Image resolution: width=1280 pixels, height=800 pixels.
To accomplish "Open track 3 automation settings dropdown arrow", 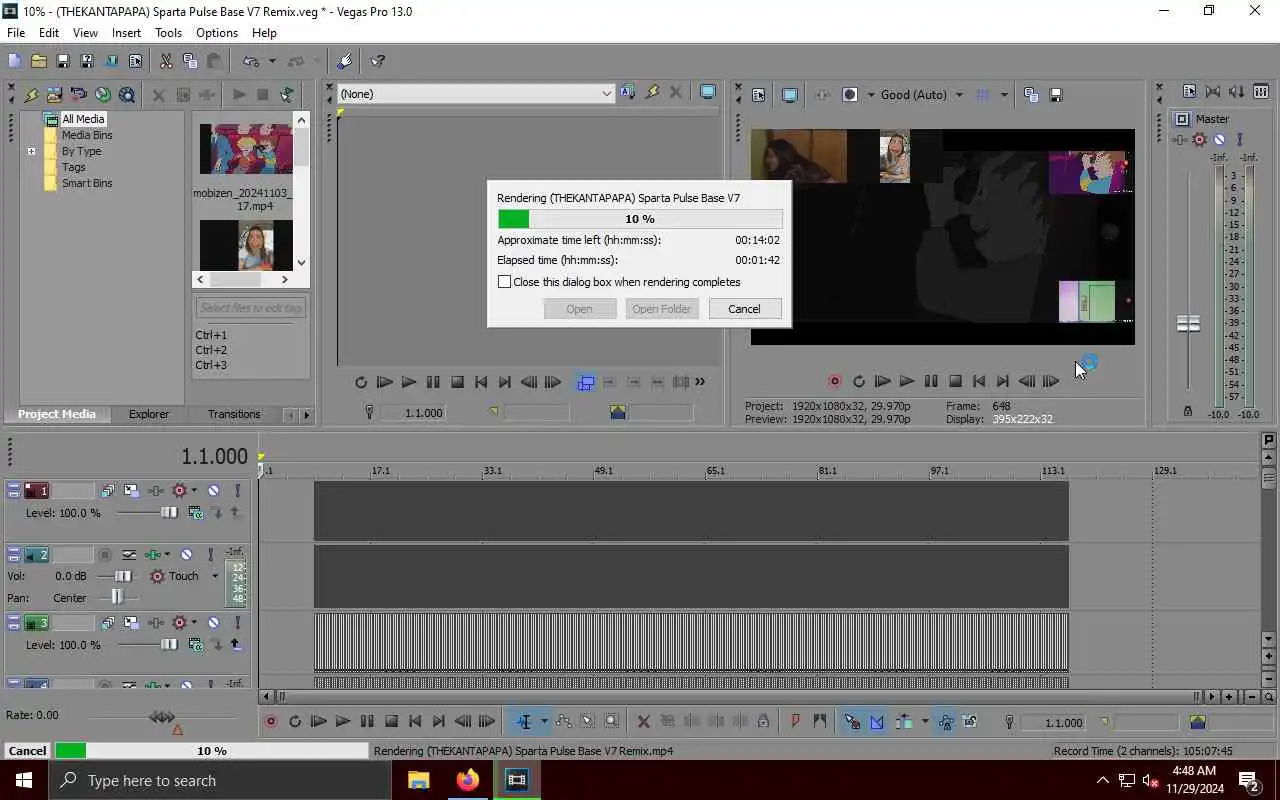I will pos(194,624).
